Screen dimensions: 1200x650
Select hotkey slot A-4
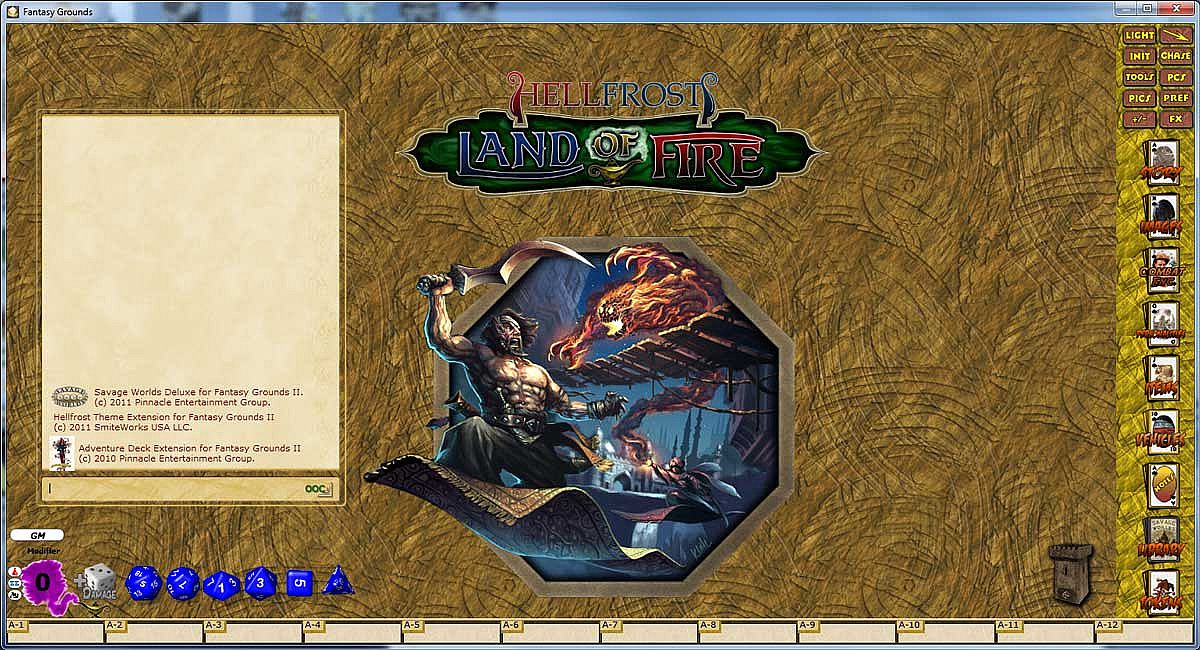[352, 633]
